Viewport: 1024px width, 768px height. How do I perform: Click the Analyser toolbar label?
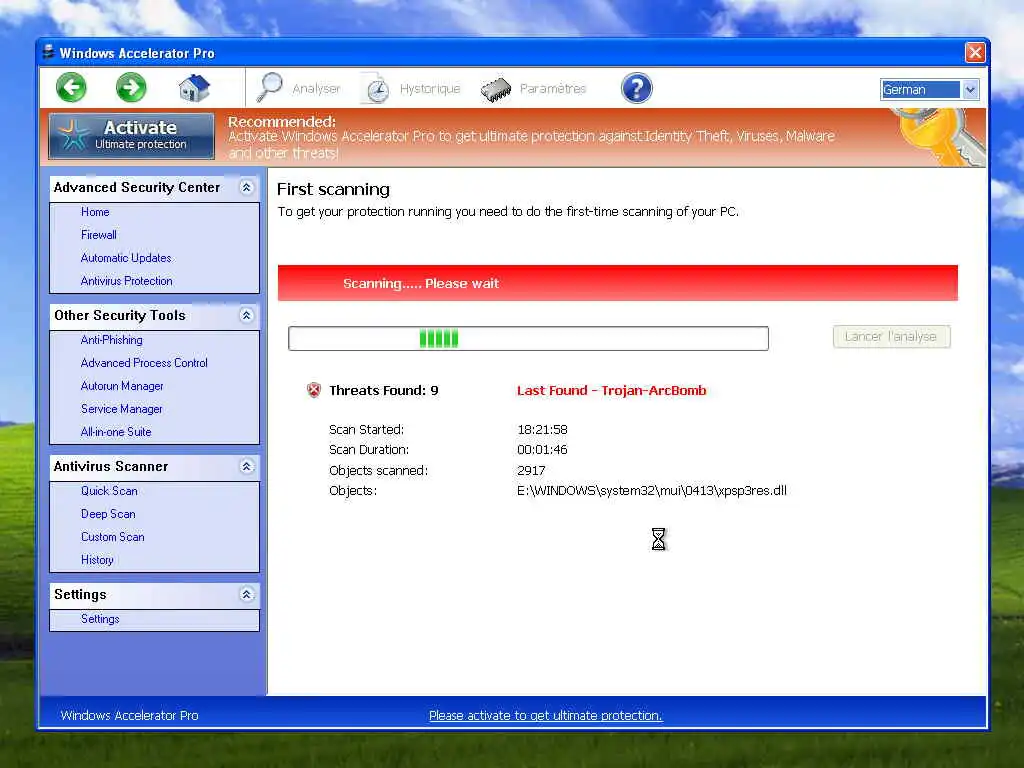316,89
